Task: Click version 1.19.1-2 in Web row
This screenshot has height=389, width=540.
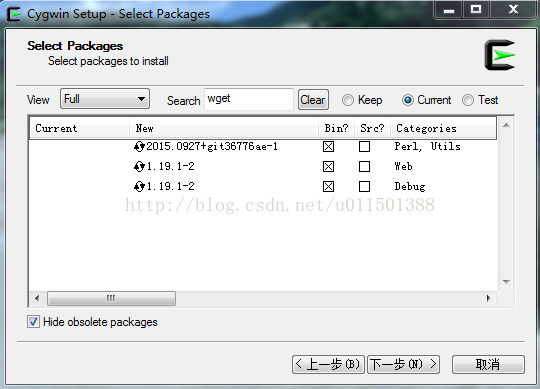Action: tap(170, 167)
